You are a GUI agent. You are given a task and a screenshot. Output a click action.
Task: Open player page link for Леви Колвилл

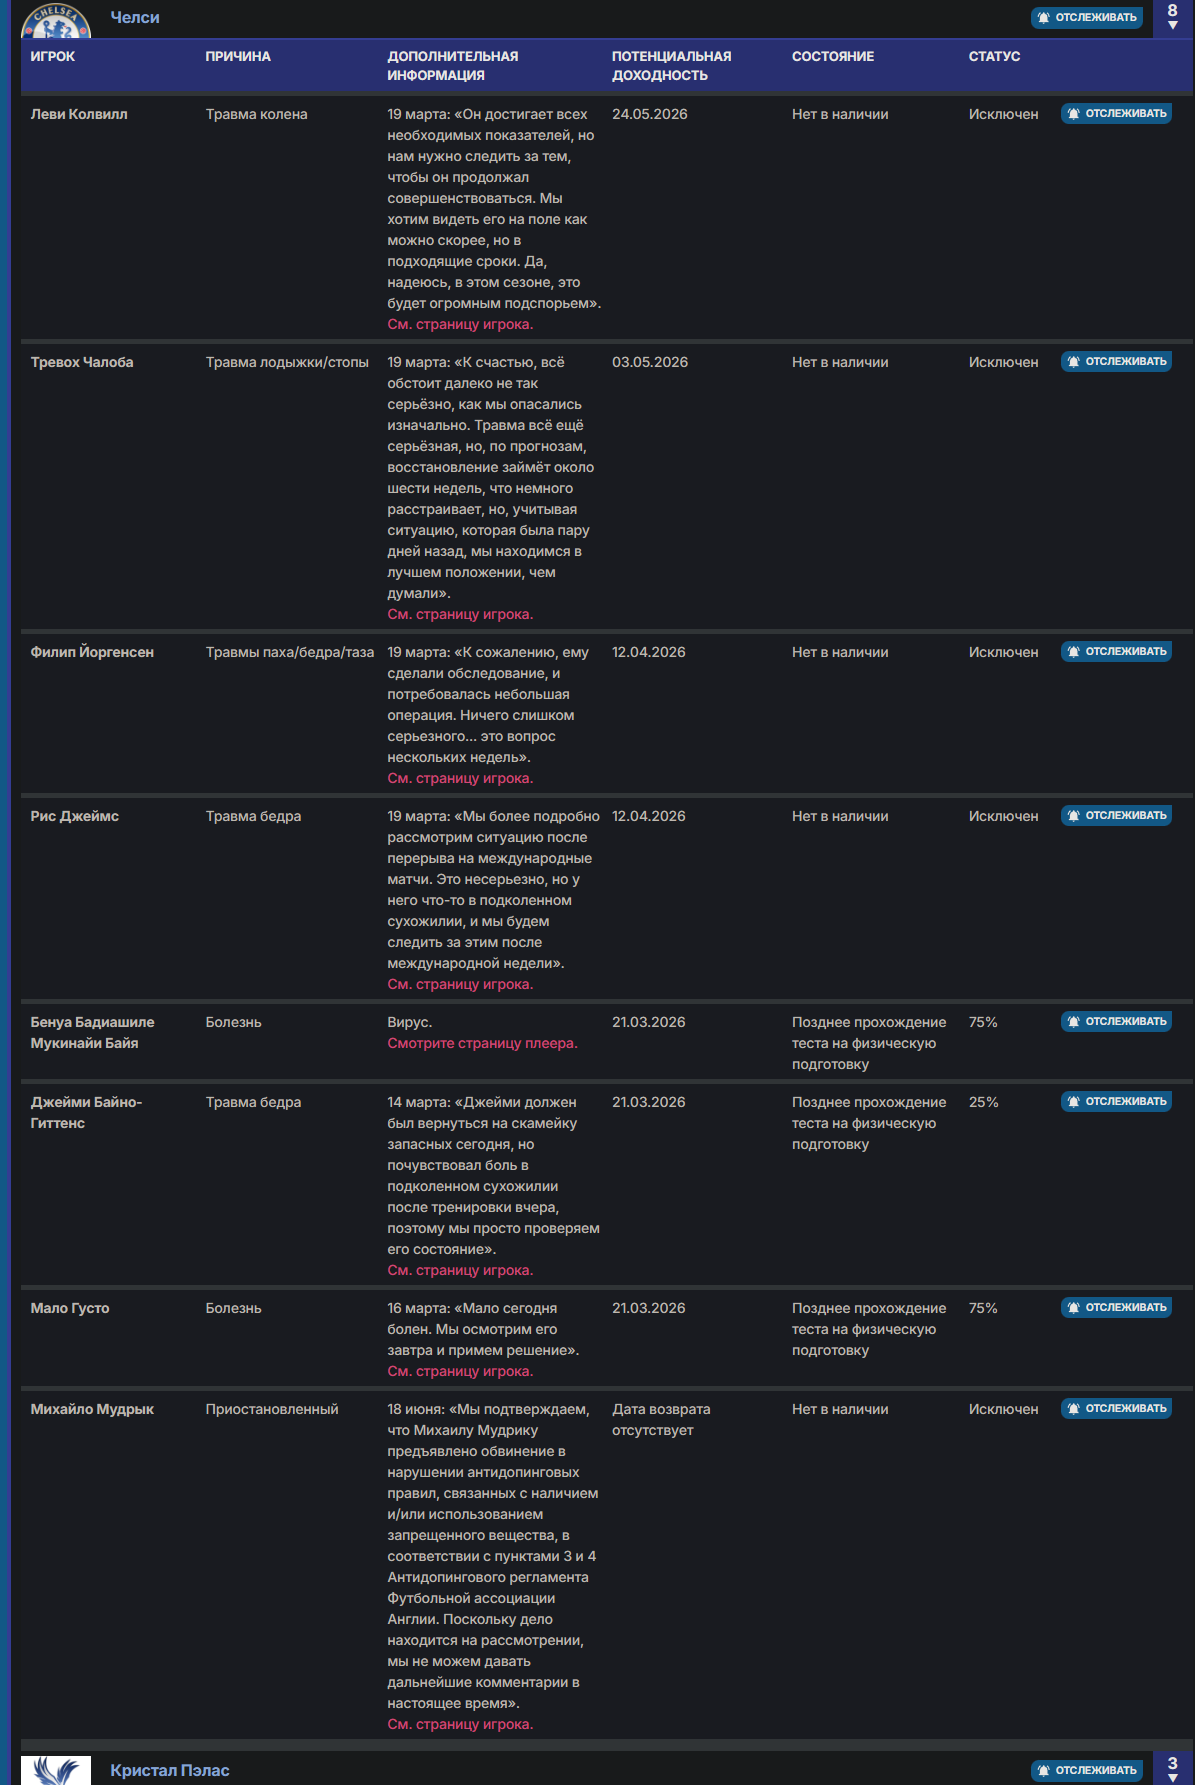[460, 324]
